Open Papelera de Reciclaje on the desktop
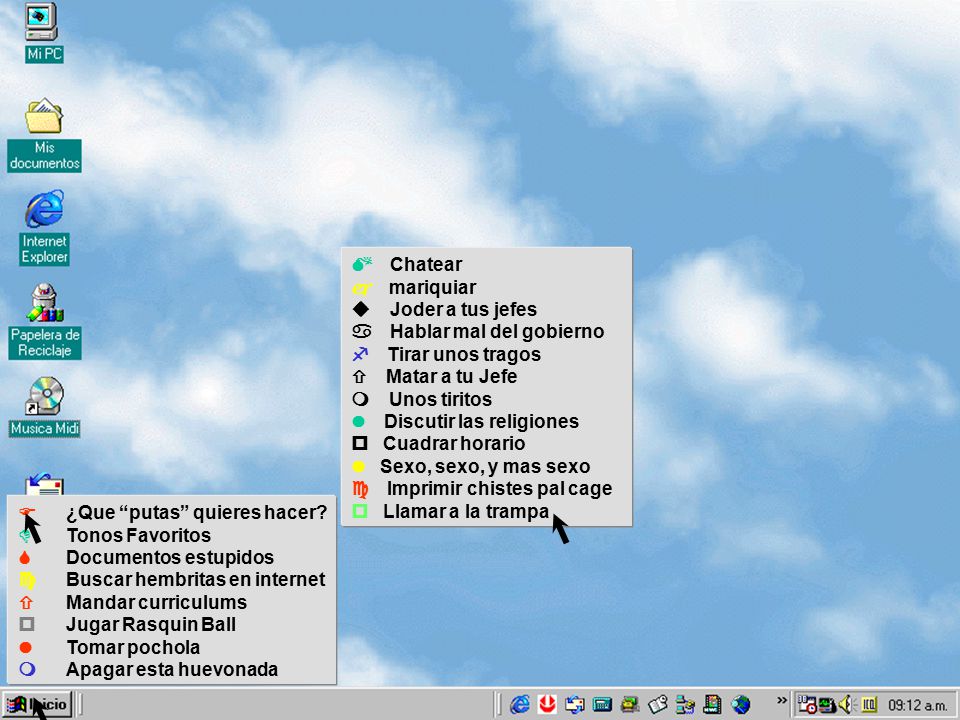The width and height of the screenshot is (960, 720). point(45,321)
